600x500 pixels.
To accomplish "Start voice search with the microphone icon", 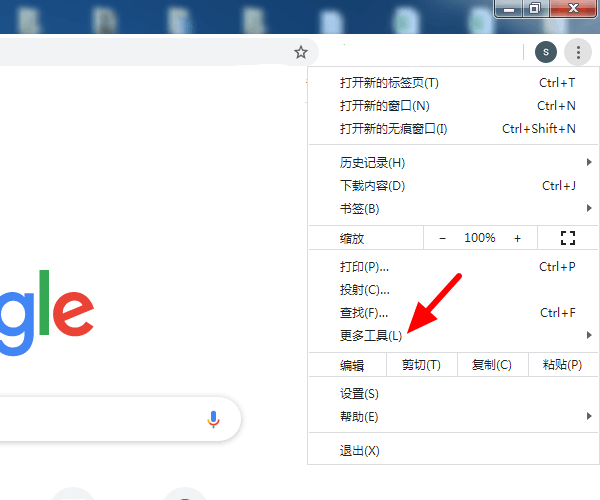I will click(213, 419).
